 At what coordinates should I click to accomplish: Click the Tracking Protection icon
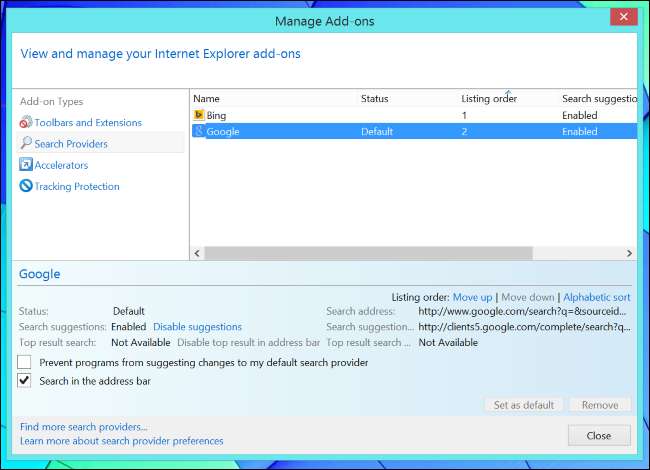26,186
